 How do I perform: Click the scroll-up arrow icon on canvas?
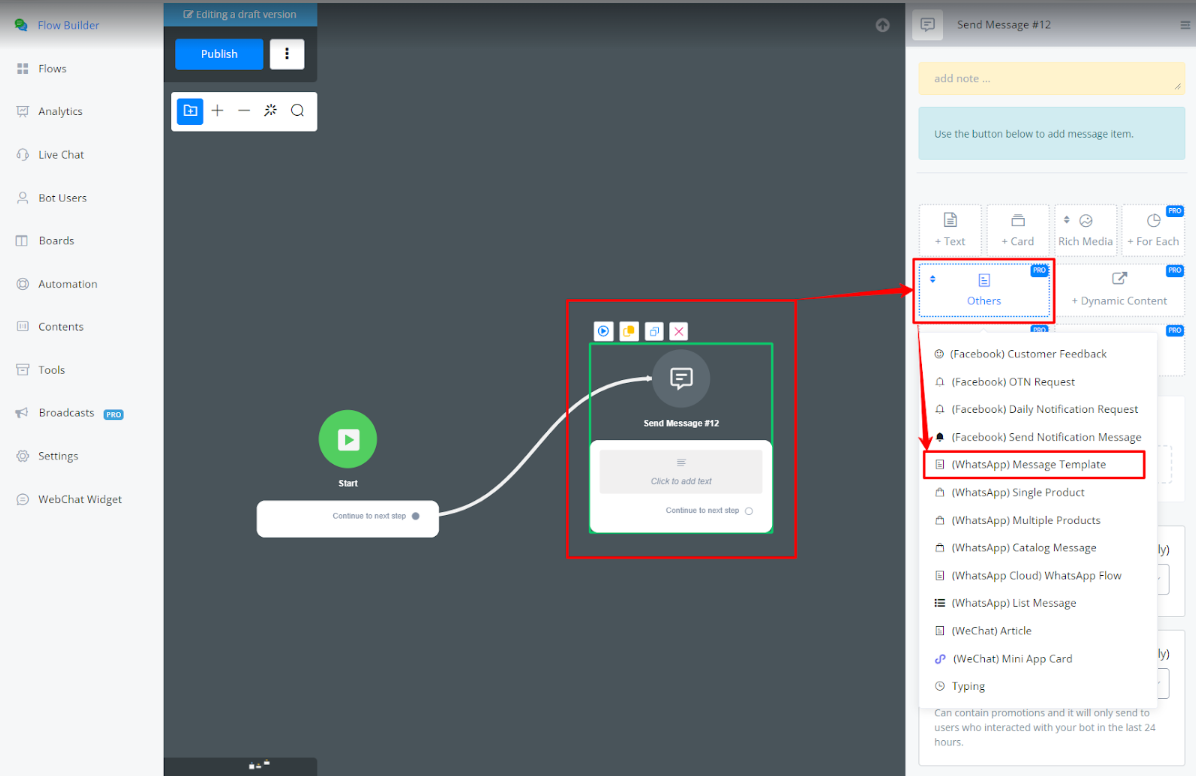pyautogui.click(x=882, y=25)
